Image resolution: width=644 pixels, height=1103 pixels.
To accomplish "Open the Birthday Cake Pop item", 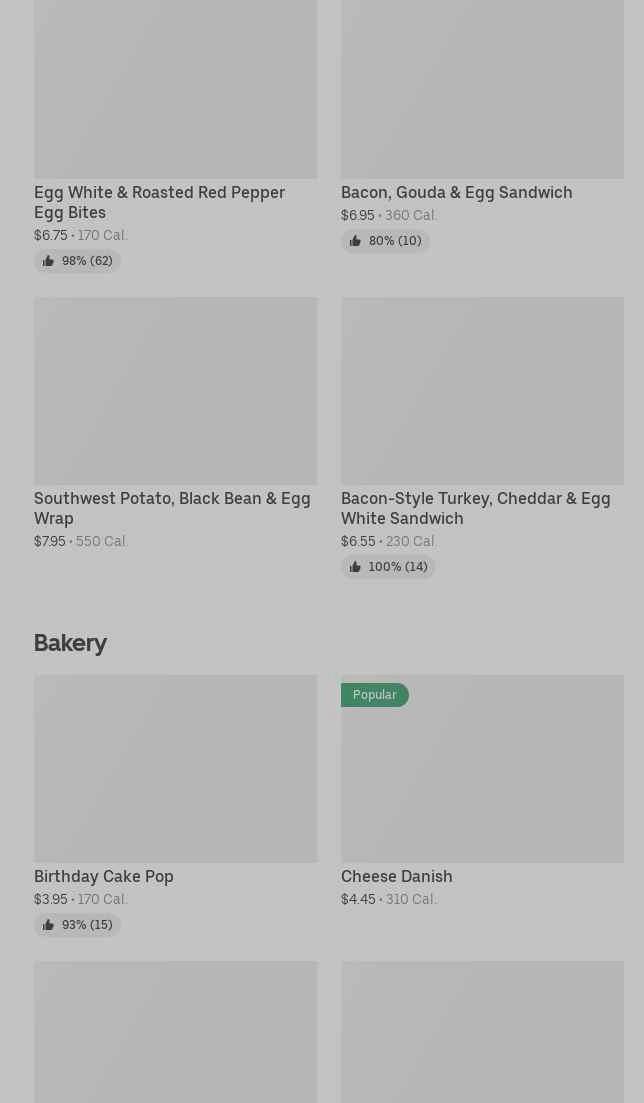I will point(104,876).
